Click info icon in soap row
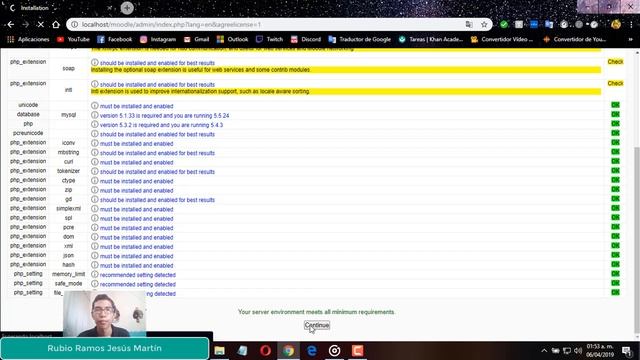The height and width of the screenshot is (360, 640). coord(95,62)
